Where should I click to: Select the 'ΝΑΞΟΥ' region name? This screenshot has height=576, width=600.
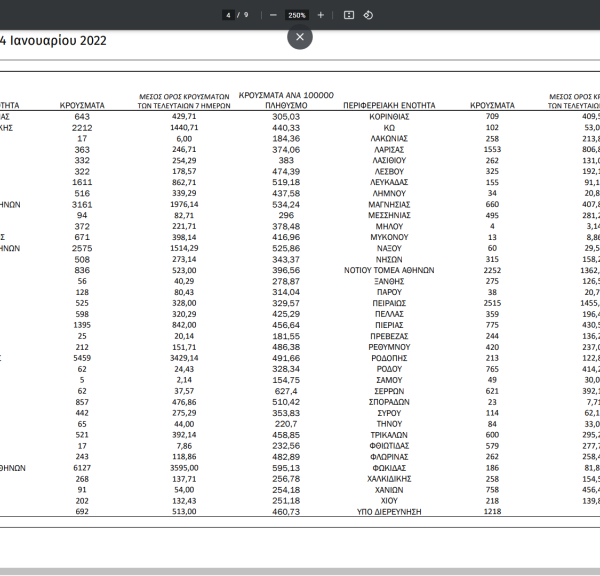tap(389, 248)
